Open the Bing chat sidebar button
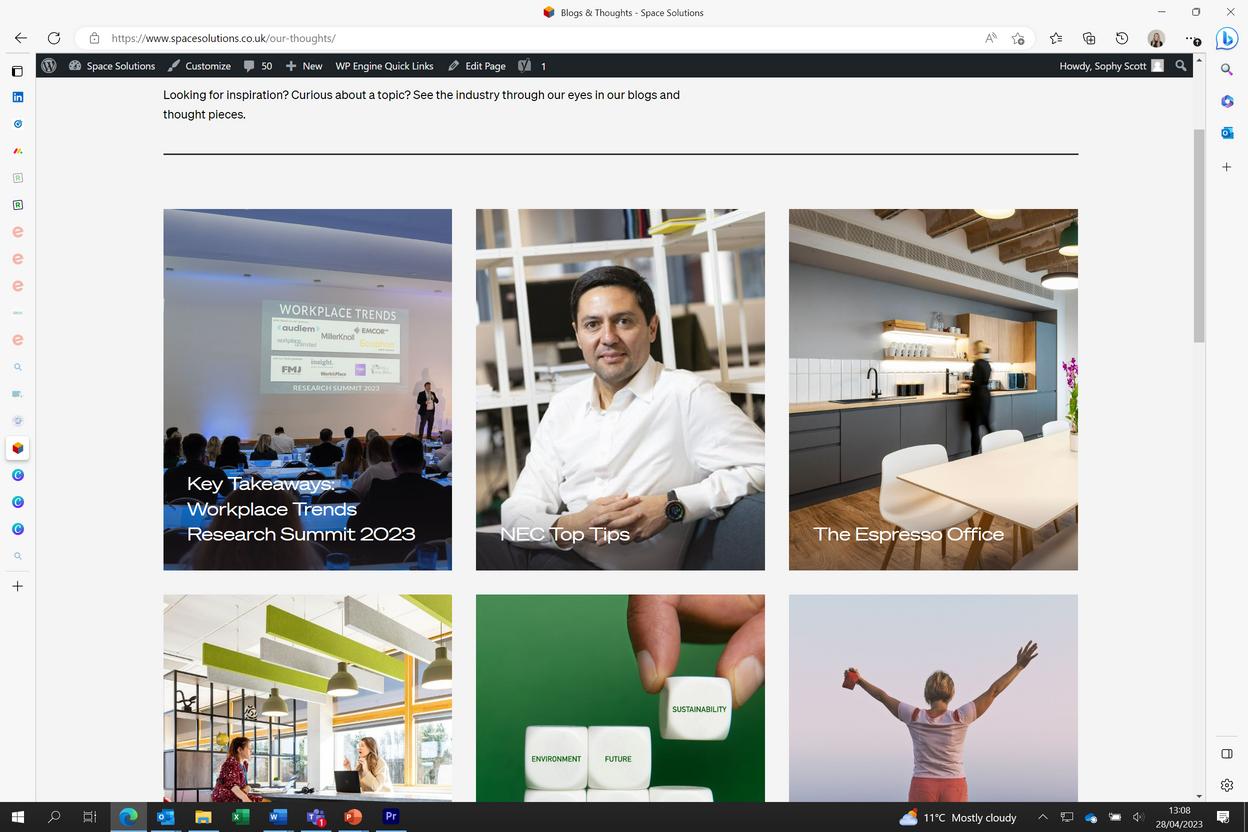 [x=1227, y=38]
